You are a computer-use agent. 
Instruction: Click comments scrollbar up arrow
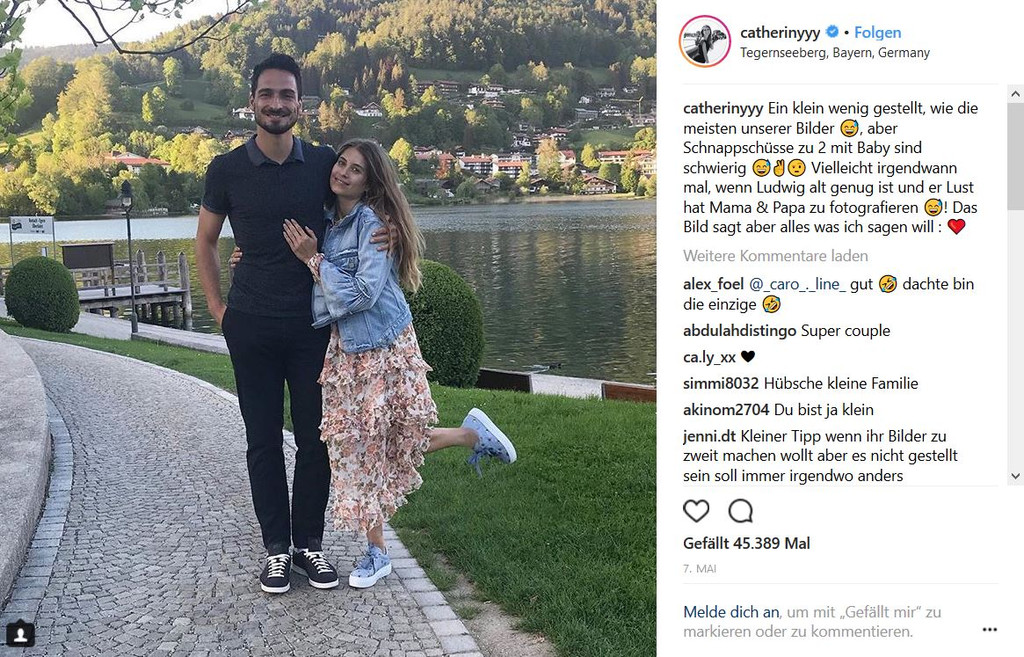pyautogui.click(x=1016, y=94)
